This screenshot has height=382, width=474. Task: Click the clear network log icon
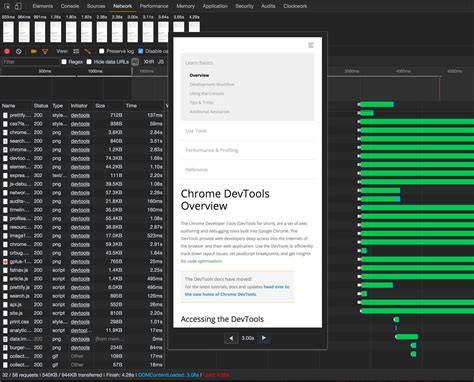tap(19, 51)
